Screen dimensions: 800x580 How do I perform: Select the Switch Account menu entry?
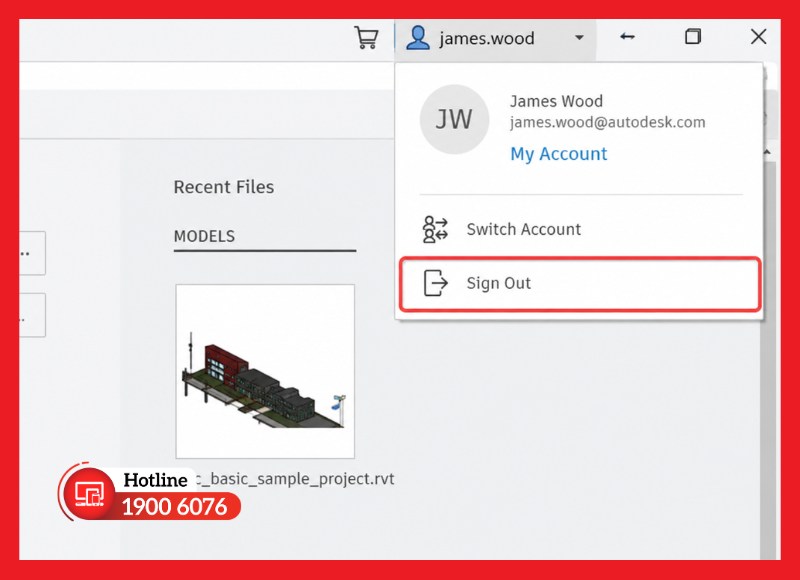click(x=579, y=230)
